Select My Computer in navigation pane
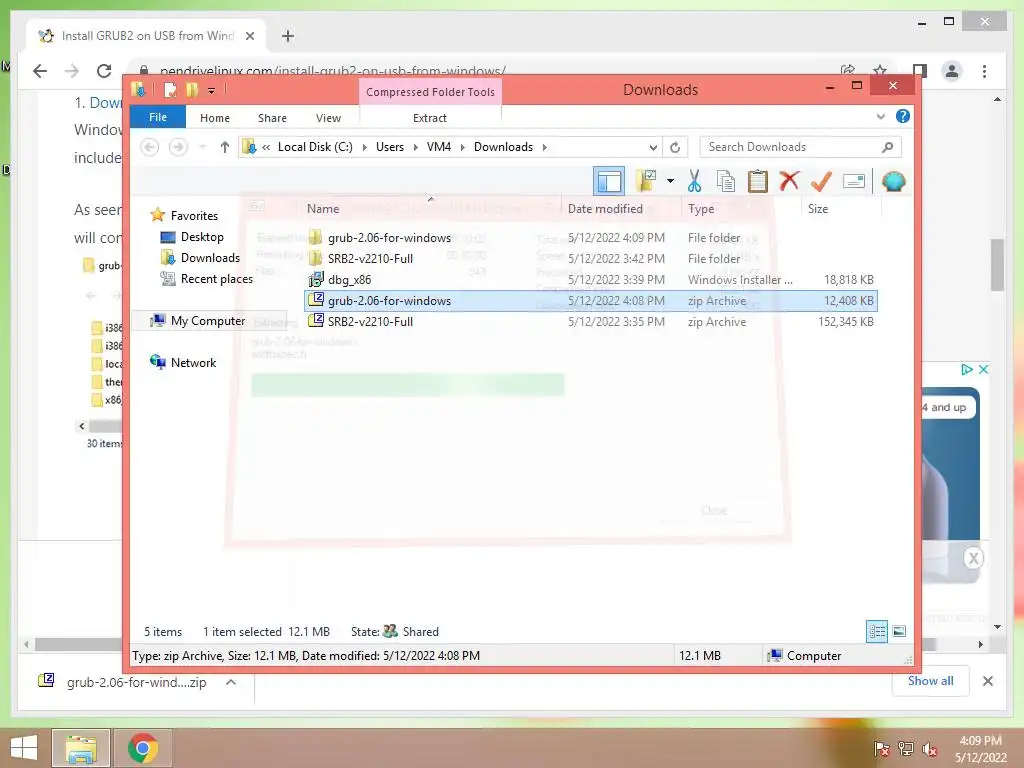Viewport: 1024px width, 768px height. coord(208,321)
